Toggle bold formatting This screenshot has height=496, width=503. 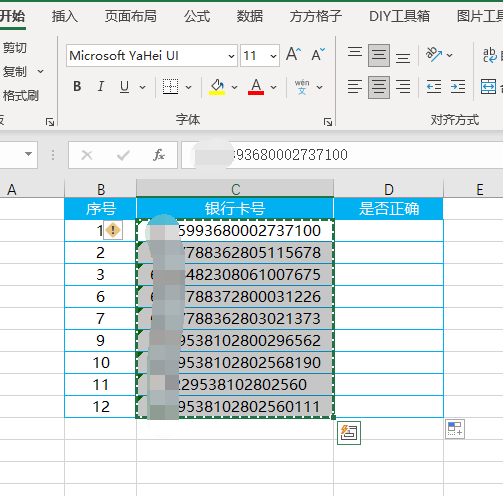pyautogui.click(x=77, y=87)
